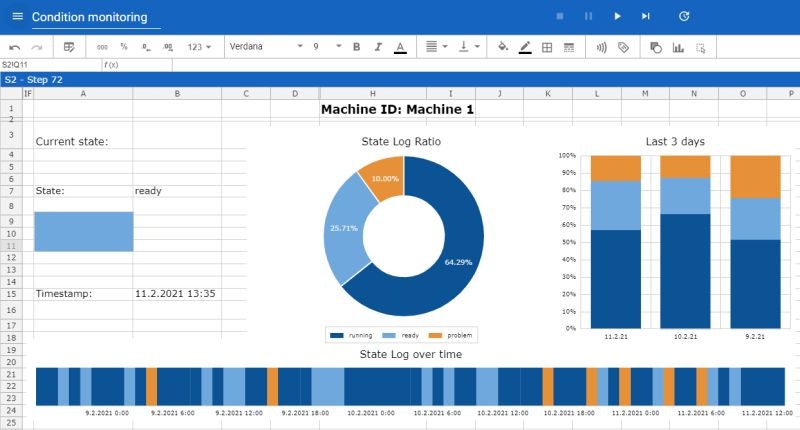Select column A header
The height and width of the screenshot is (430, 800).
point(83,93)
